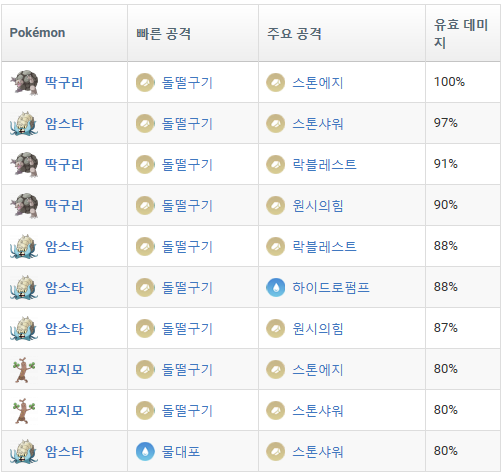Click the rock type icon beside 스톤샤워 in the 97% row
Viewport: 502px width, 474px height.
(x=276, y=123)
